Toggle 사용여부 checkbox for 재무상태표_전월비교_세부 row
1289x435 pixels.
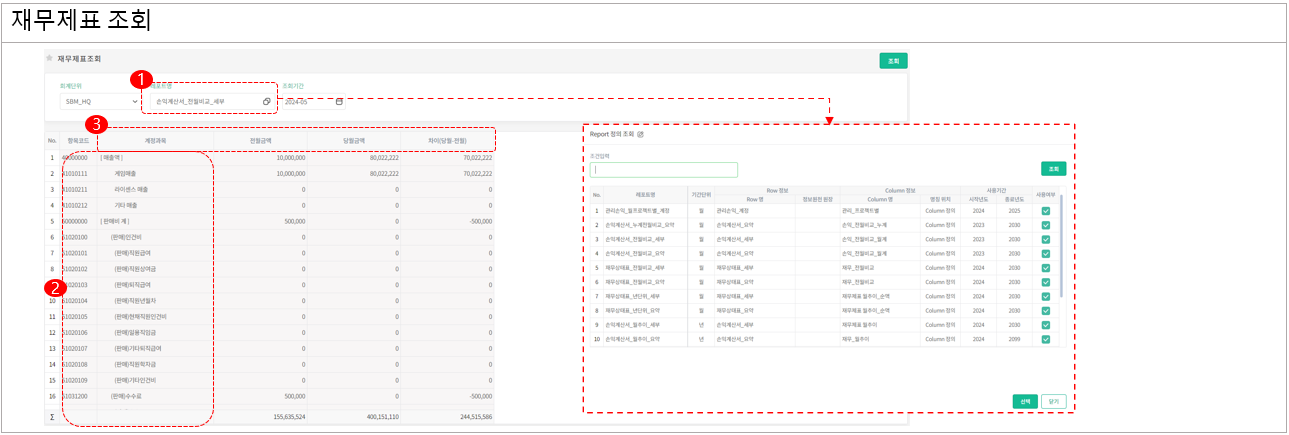tap(1045, 268)
